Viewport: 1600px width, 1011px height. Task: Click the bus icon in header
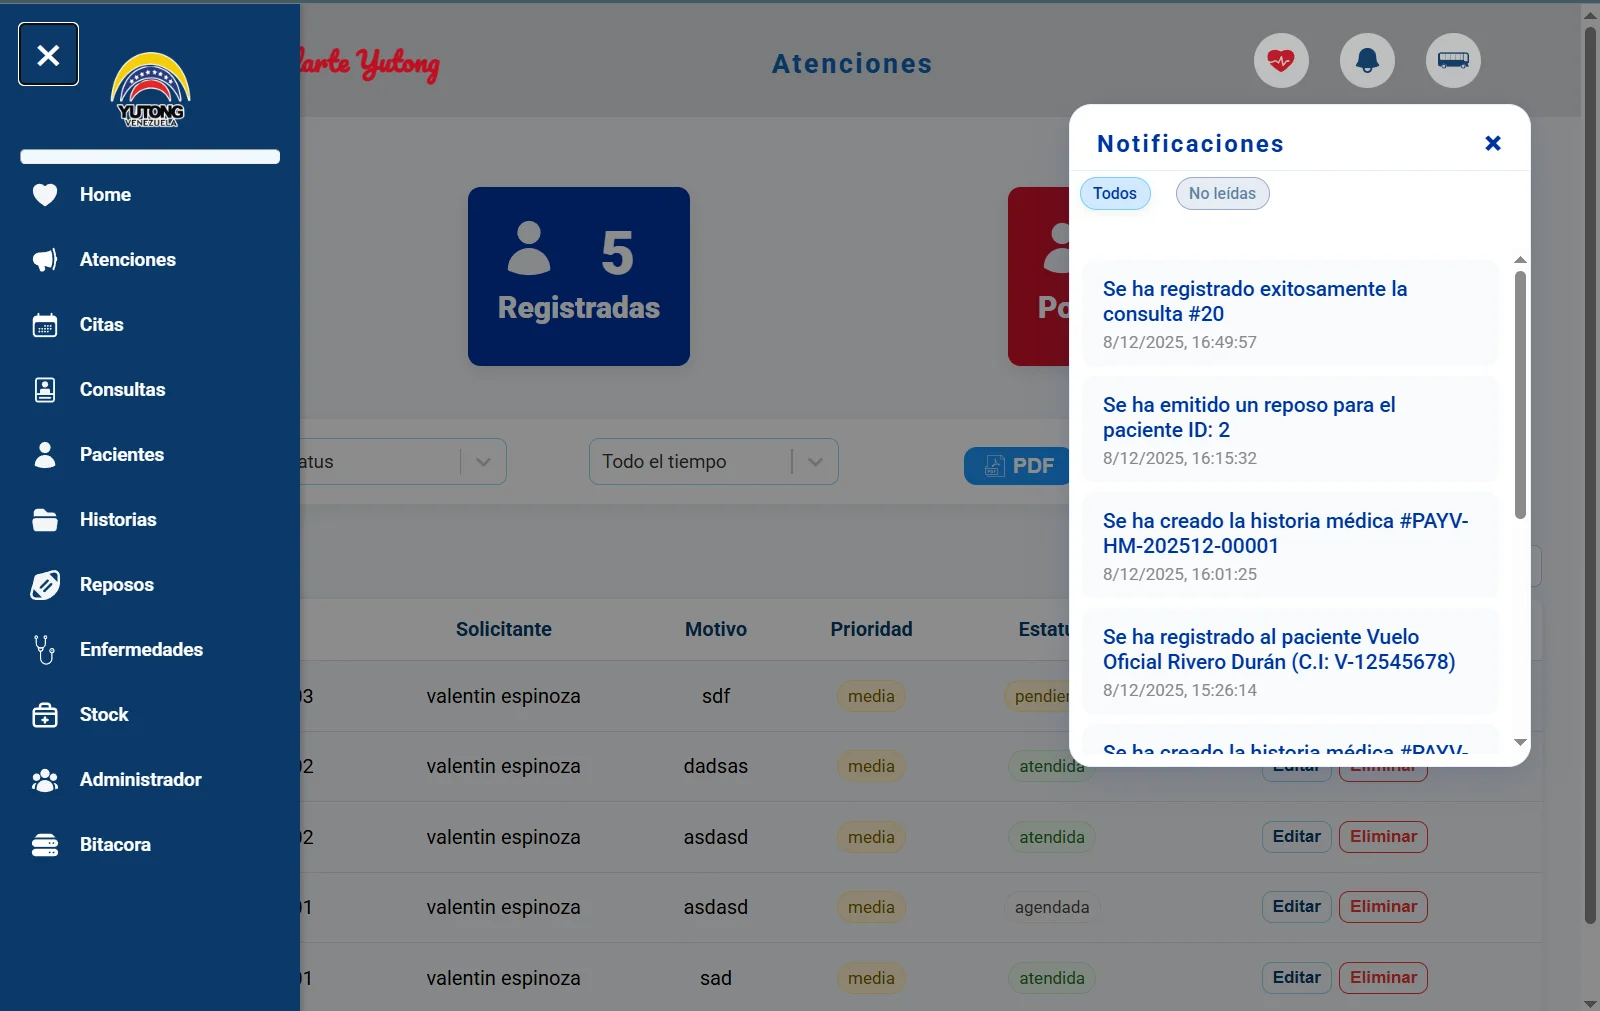[1453, 60]
